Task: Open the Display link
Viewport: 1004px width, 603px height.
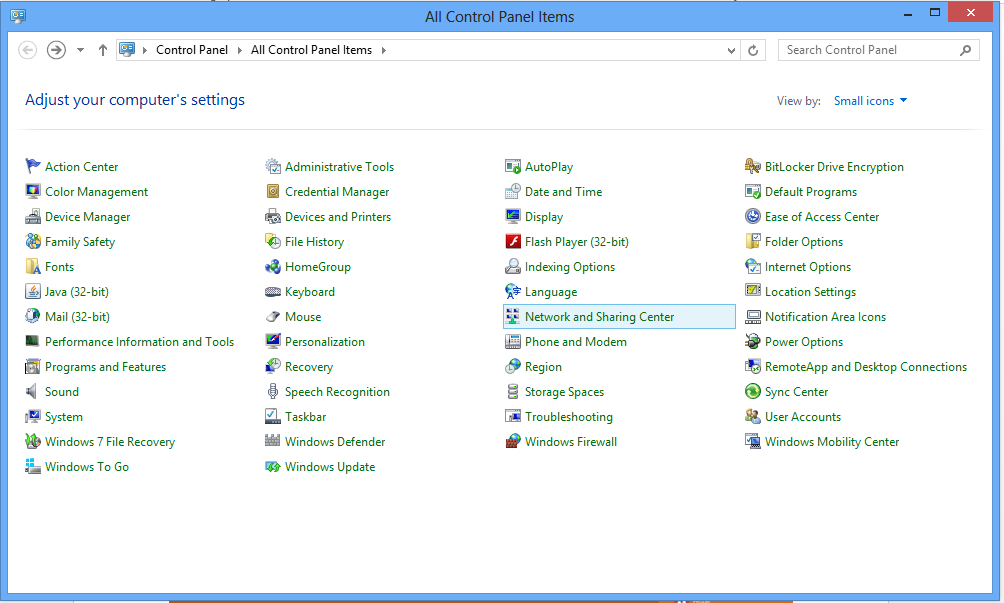Action: pyautogui.click(x=544, y=217)
